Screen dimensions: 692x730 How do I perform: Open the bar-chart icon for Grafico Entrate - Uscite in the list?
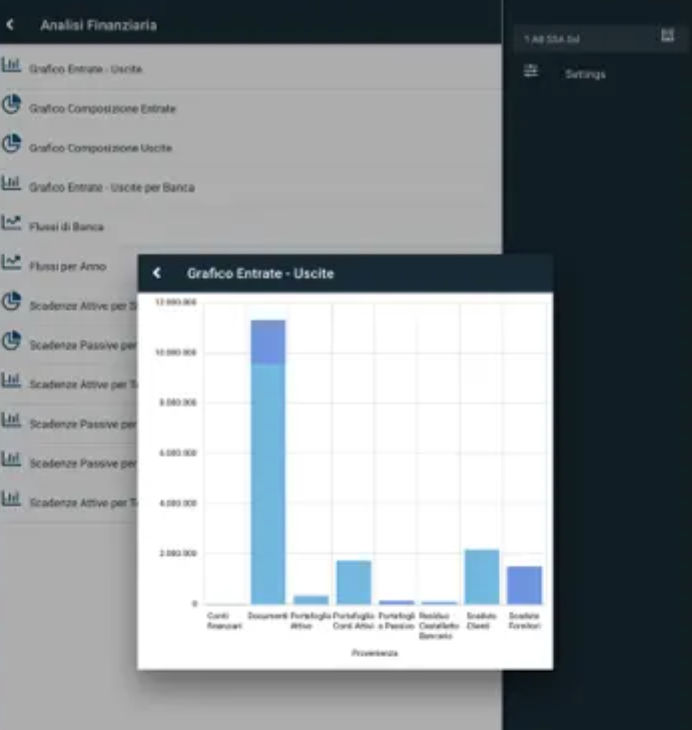11,65
